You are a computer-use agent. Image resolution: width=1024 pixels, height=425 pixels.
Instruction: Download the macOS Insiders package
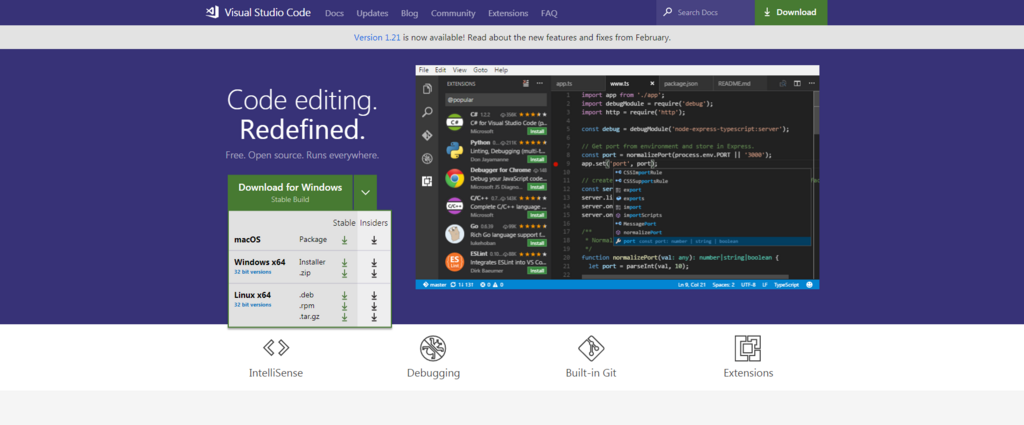374,240
